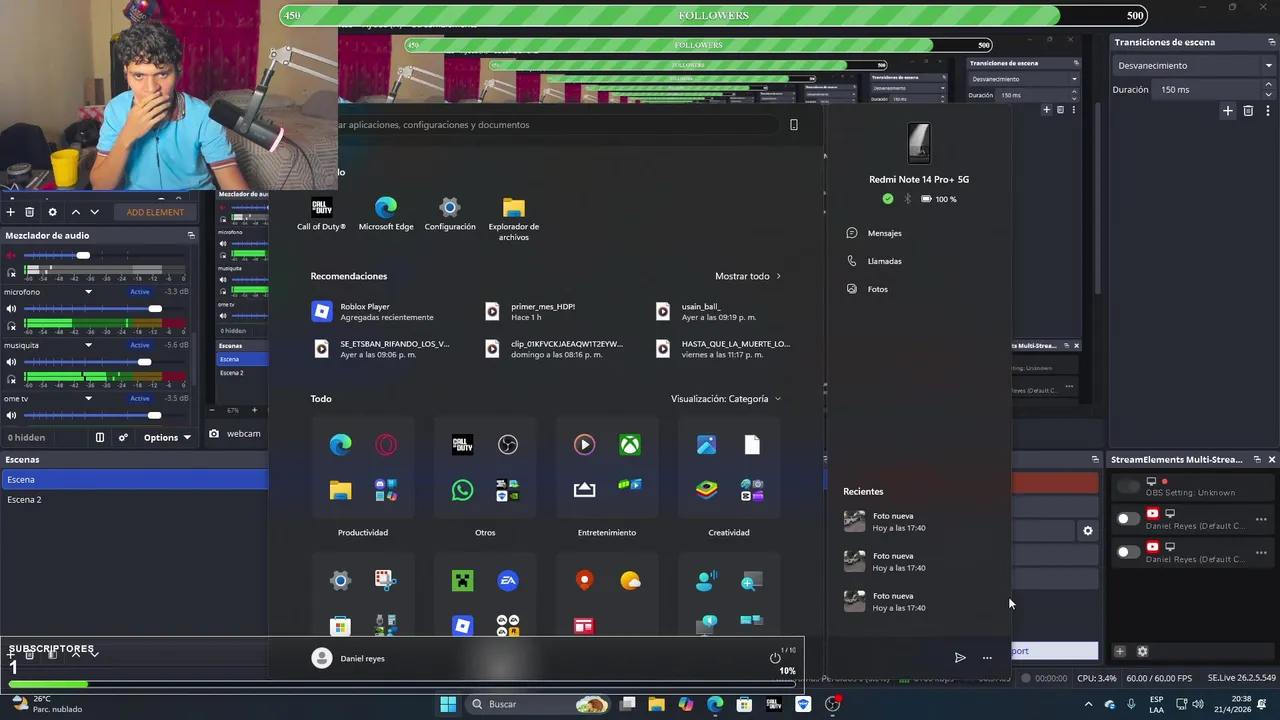1280x720 pixels.
Task: Open WhatsApp in Otros group
Action: pos(462,490)
